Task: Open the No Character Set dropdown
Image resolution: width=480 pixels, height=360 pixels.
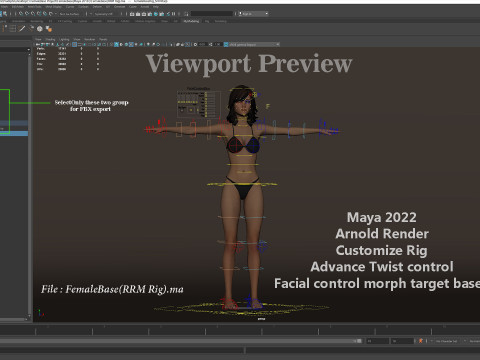Action: coord(447,341)
